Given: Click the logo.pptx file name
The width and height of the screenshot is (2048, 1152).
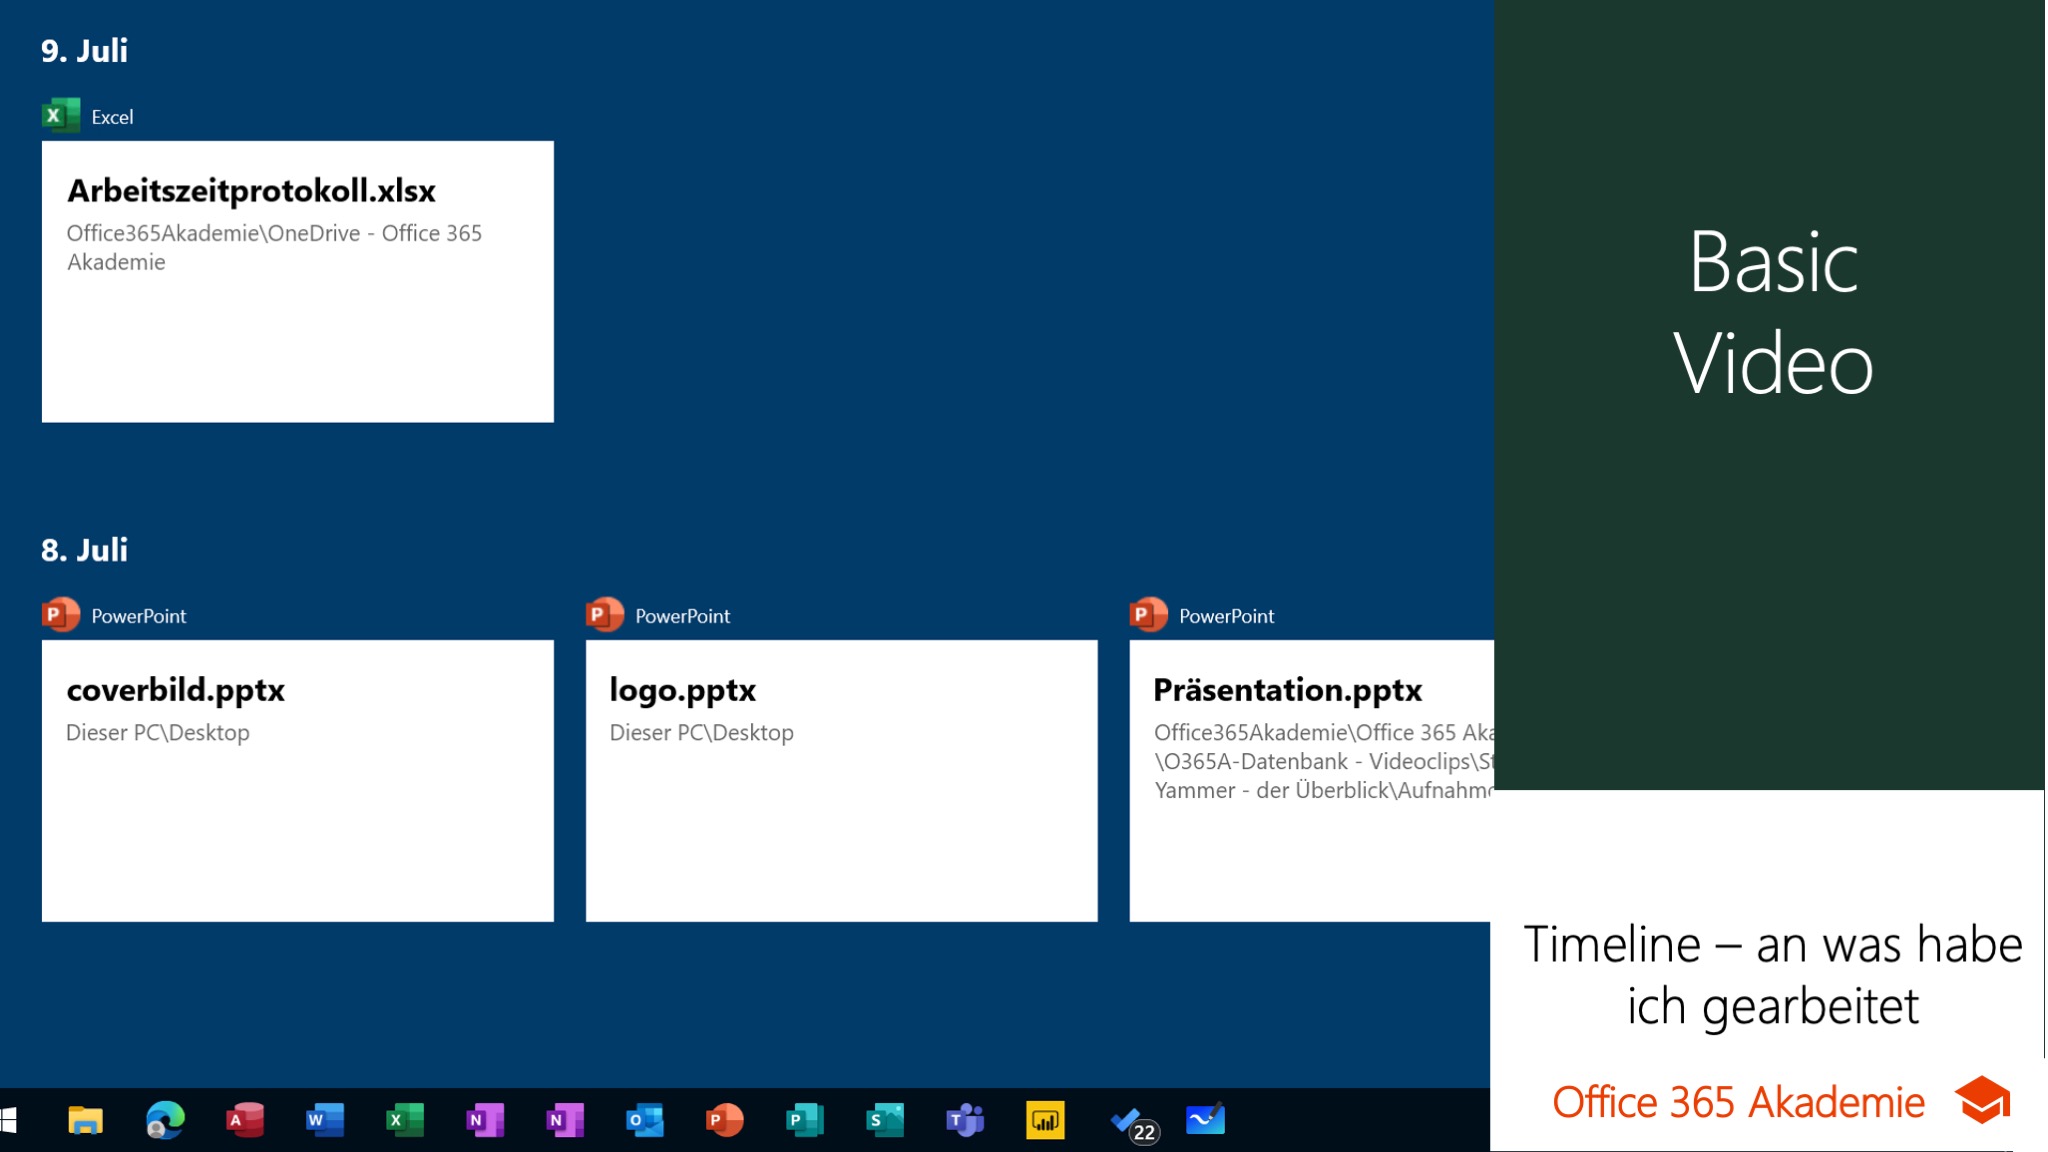Looking at the screenshot, I should click(x=683, y=690).
